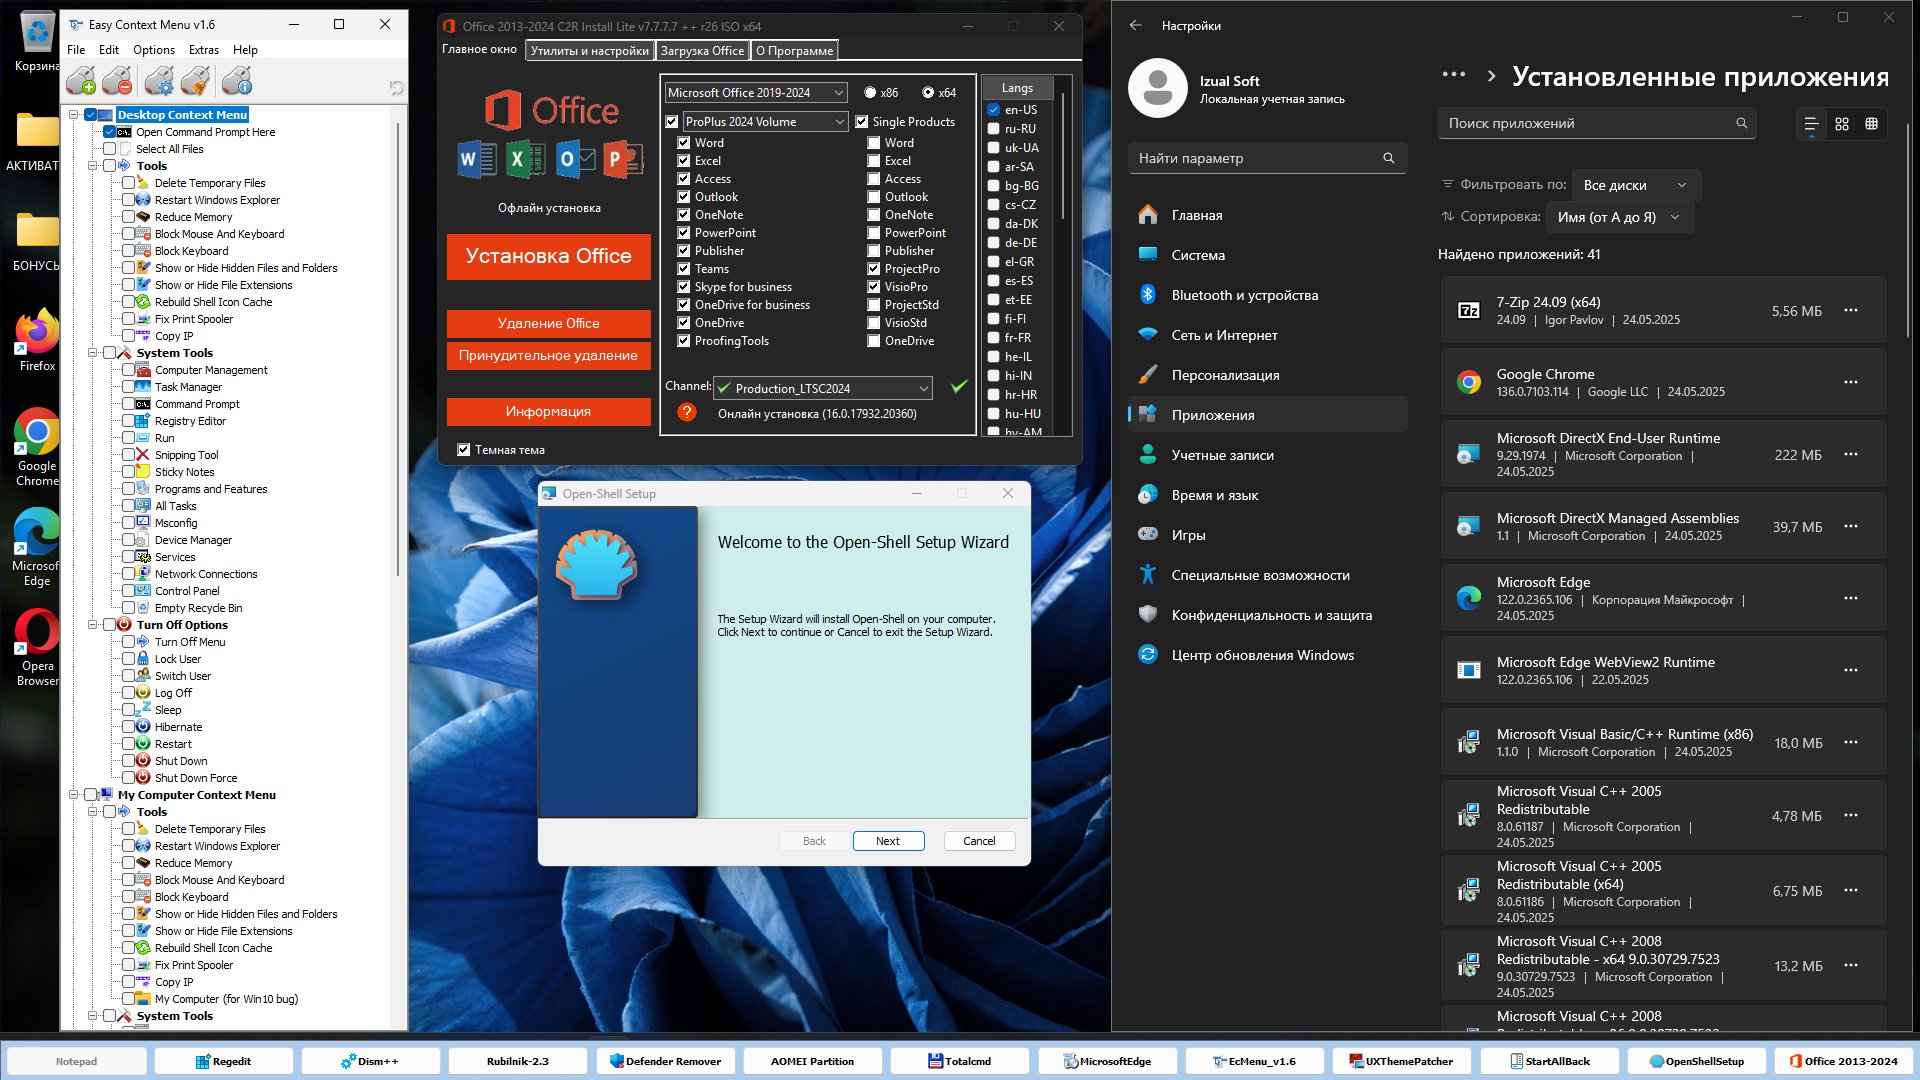The width and height of the screenshot is (1920, 1080).
Task: Collapse Desktop Context Menu tree node
Action: [74, 115]
